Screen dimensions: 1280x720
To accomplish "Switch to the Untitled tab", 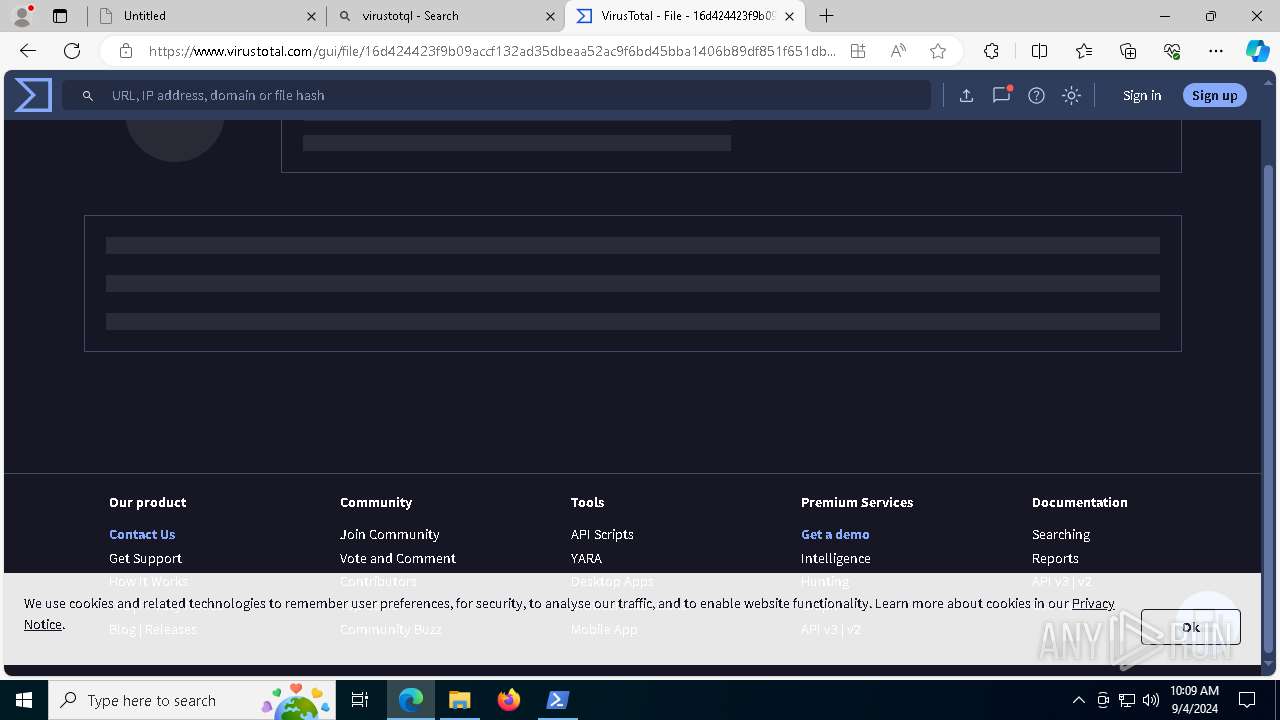I will pyautogui.click(x=206, y=16).
